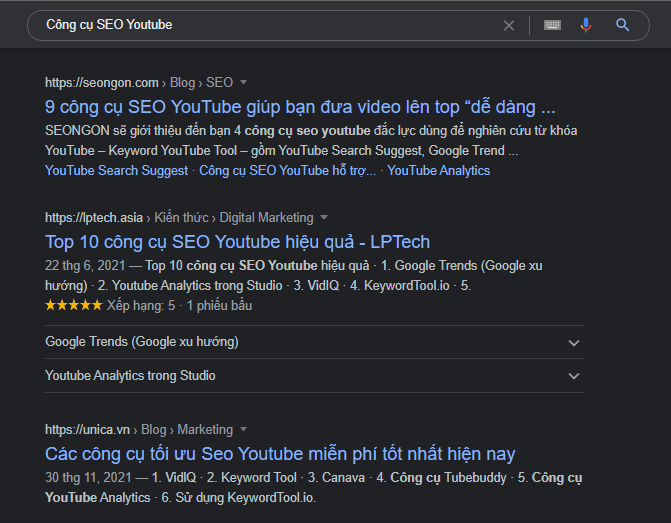
Task: Open the on-screen keyboard input tool
Action: click(x=552, y=25)
